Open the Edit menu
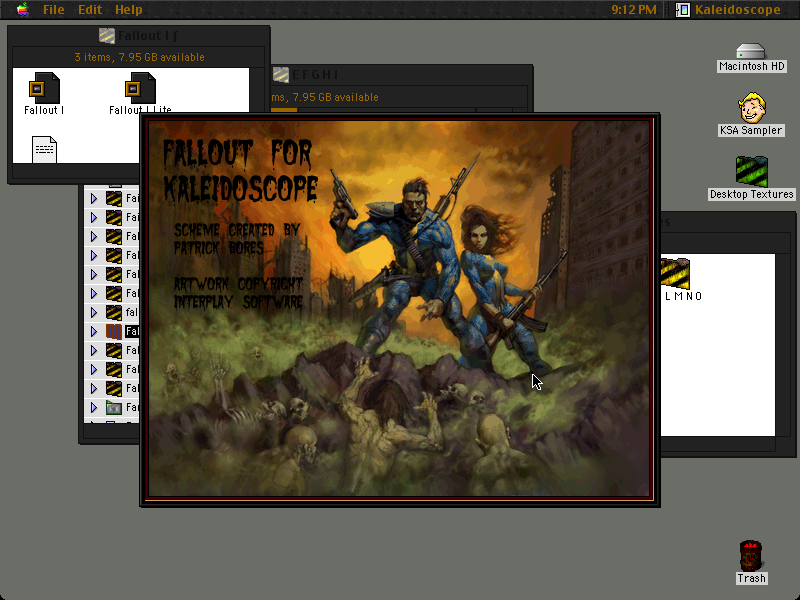The height and width of the screenshot is (600, 800). tap(90, 10)
